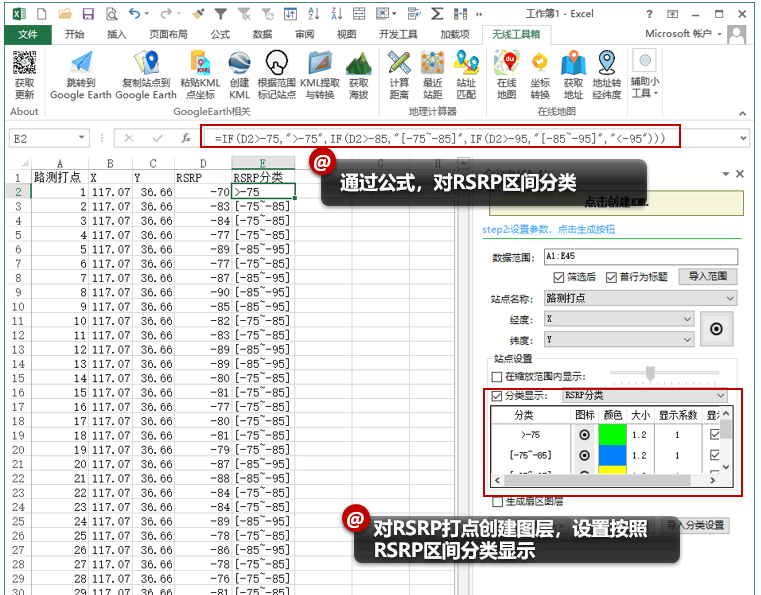Select the column D header
Image resolution: width=761 pixels, height=595 pixels.
click(203, 163)
